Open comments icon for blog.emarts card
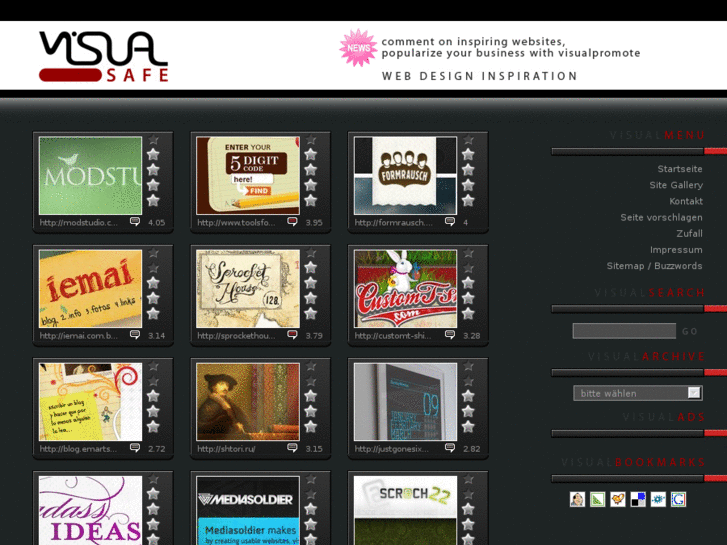Viewport: 727px width, 545px height. (x=134, y=448)
